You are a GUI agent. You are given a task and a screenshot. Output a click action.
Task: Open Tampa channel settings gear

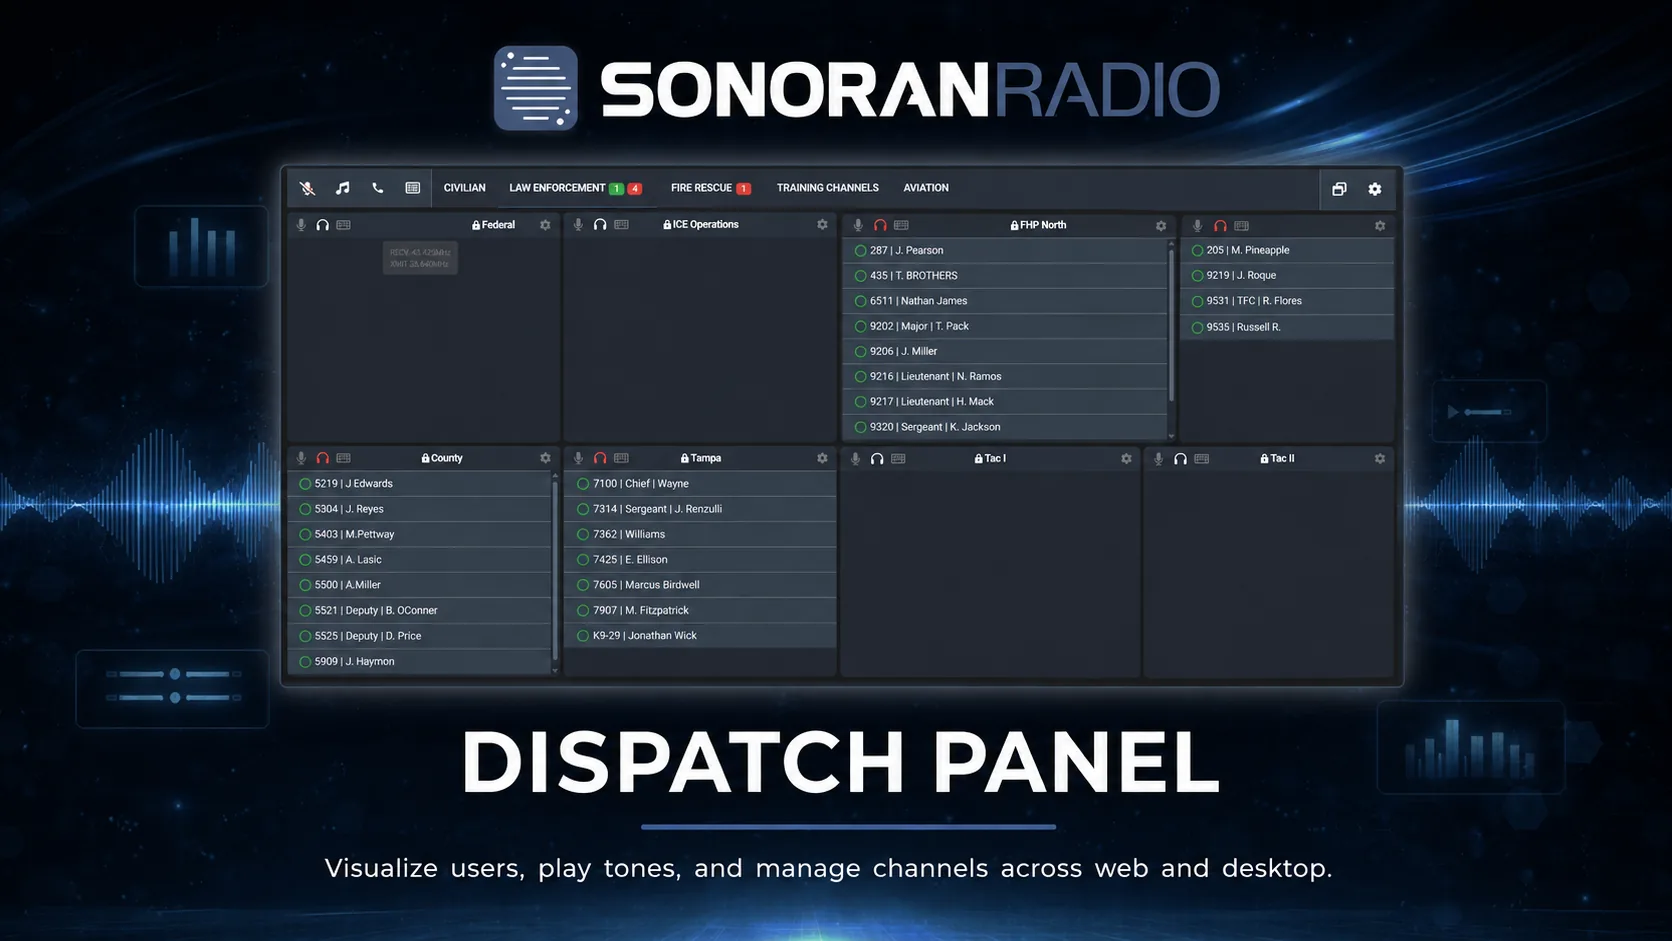822,458
